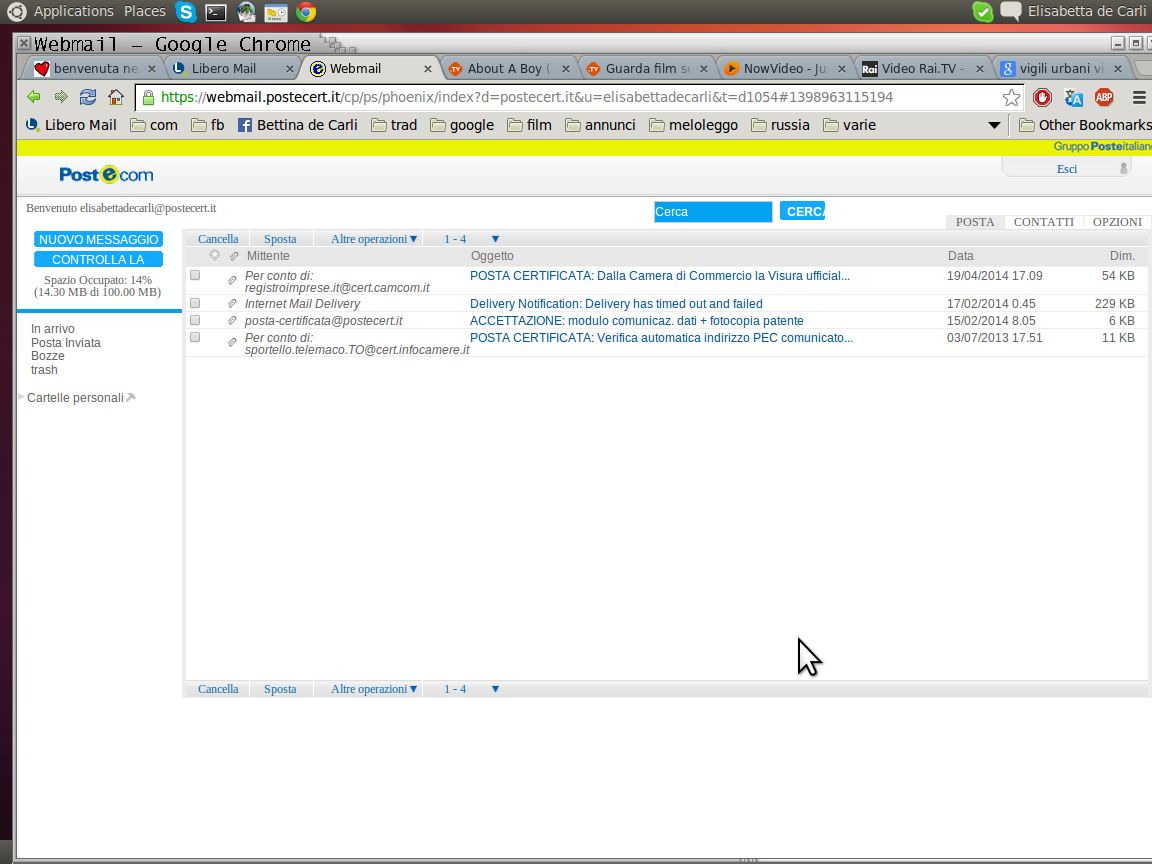1152x864 pixels.
Task: Expand Cartelle personali folder tree
Action: click(22, 397)
